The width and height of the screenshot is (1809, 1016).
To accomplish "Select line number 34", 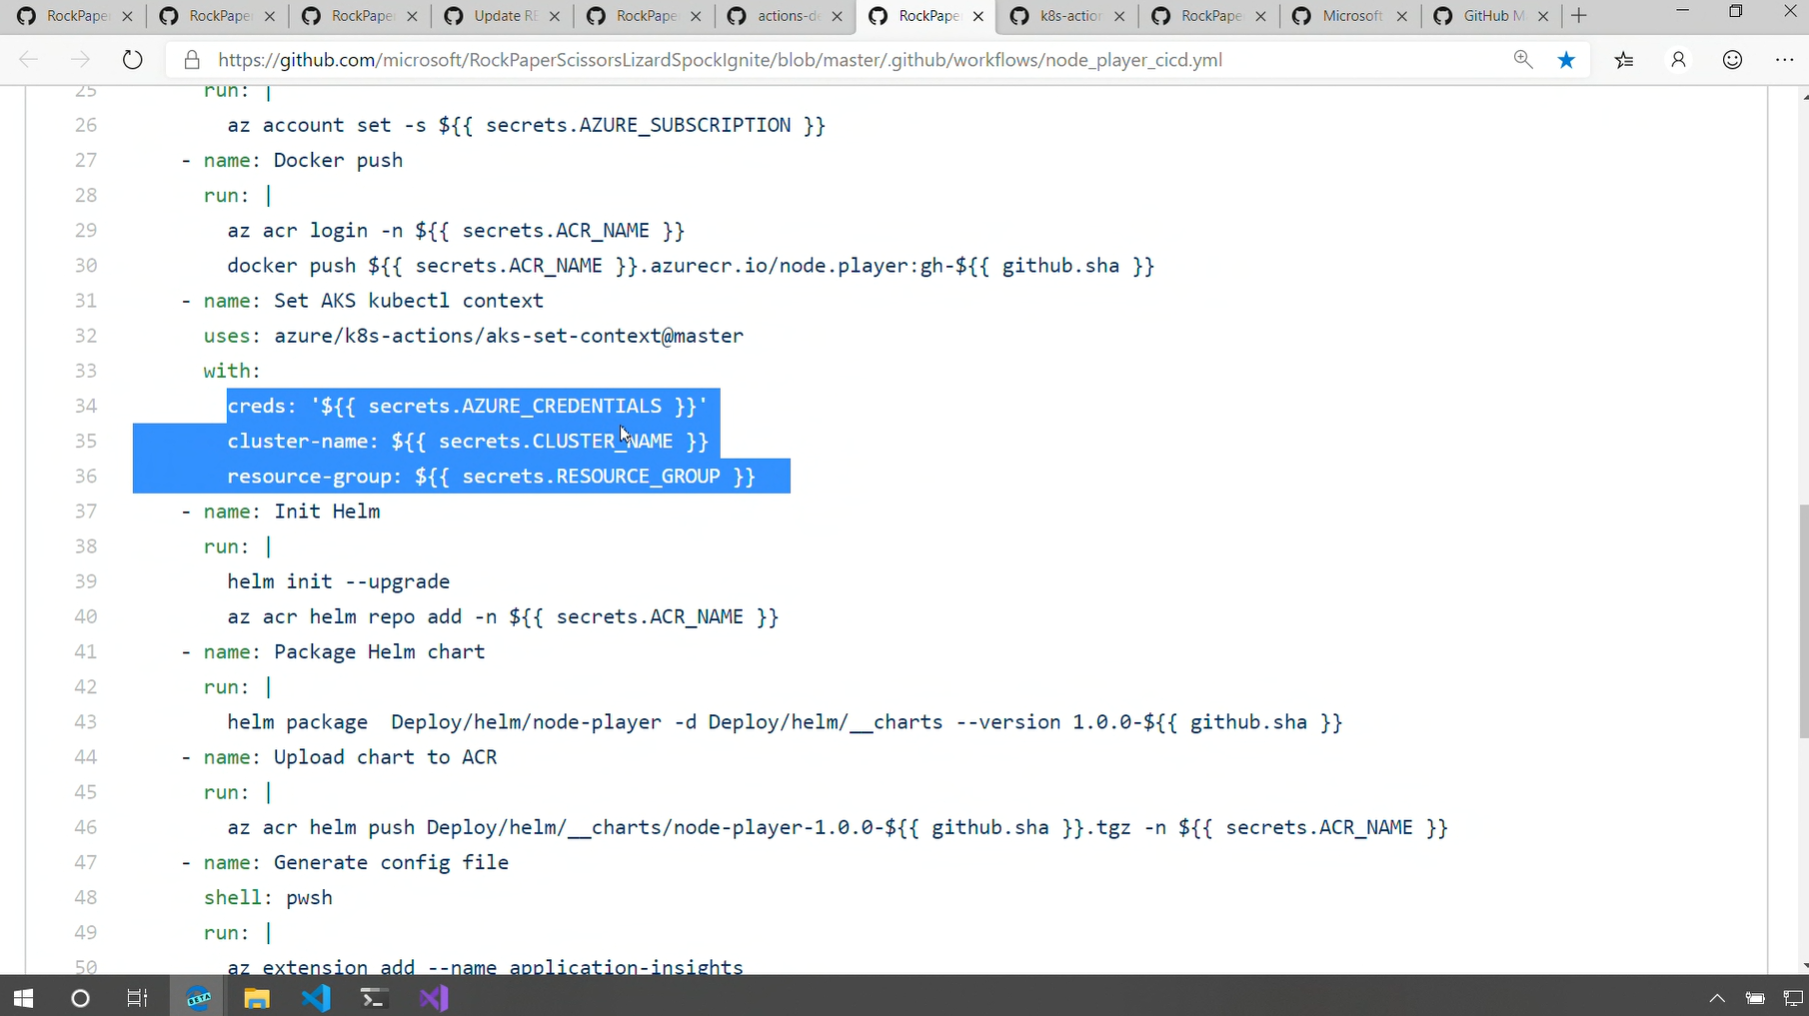I will click(86, 406).
